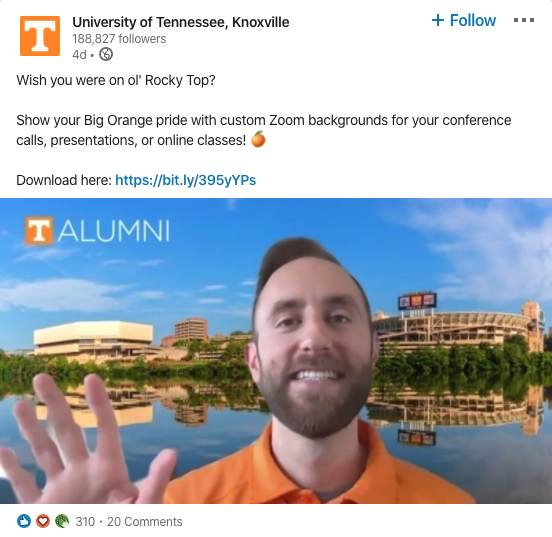Click the globe public visibility icon

point(106,55)
